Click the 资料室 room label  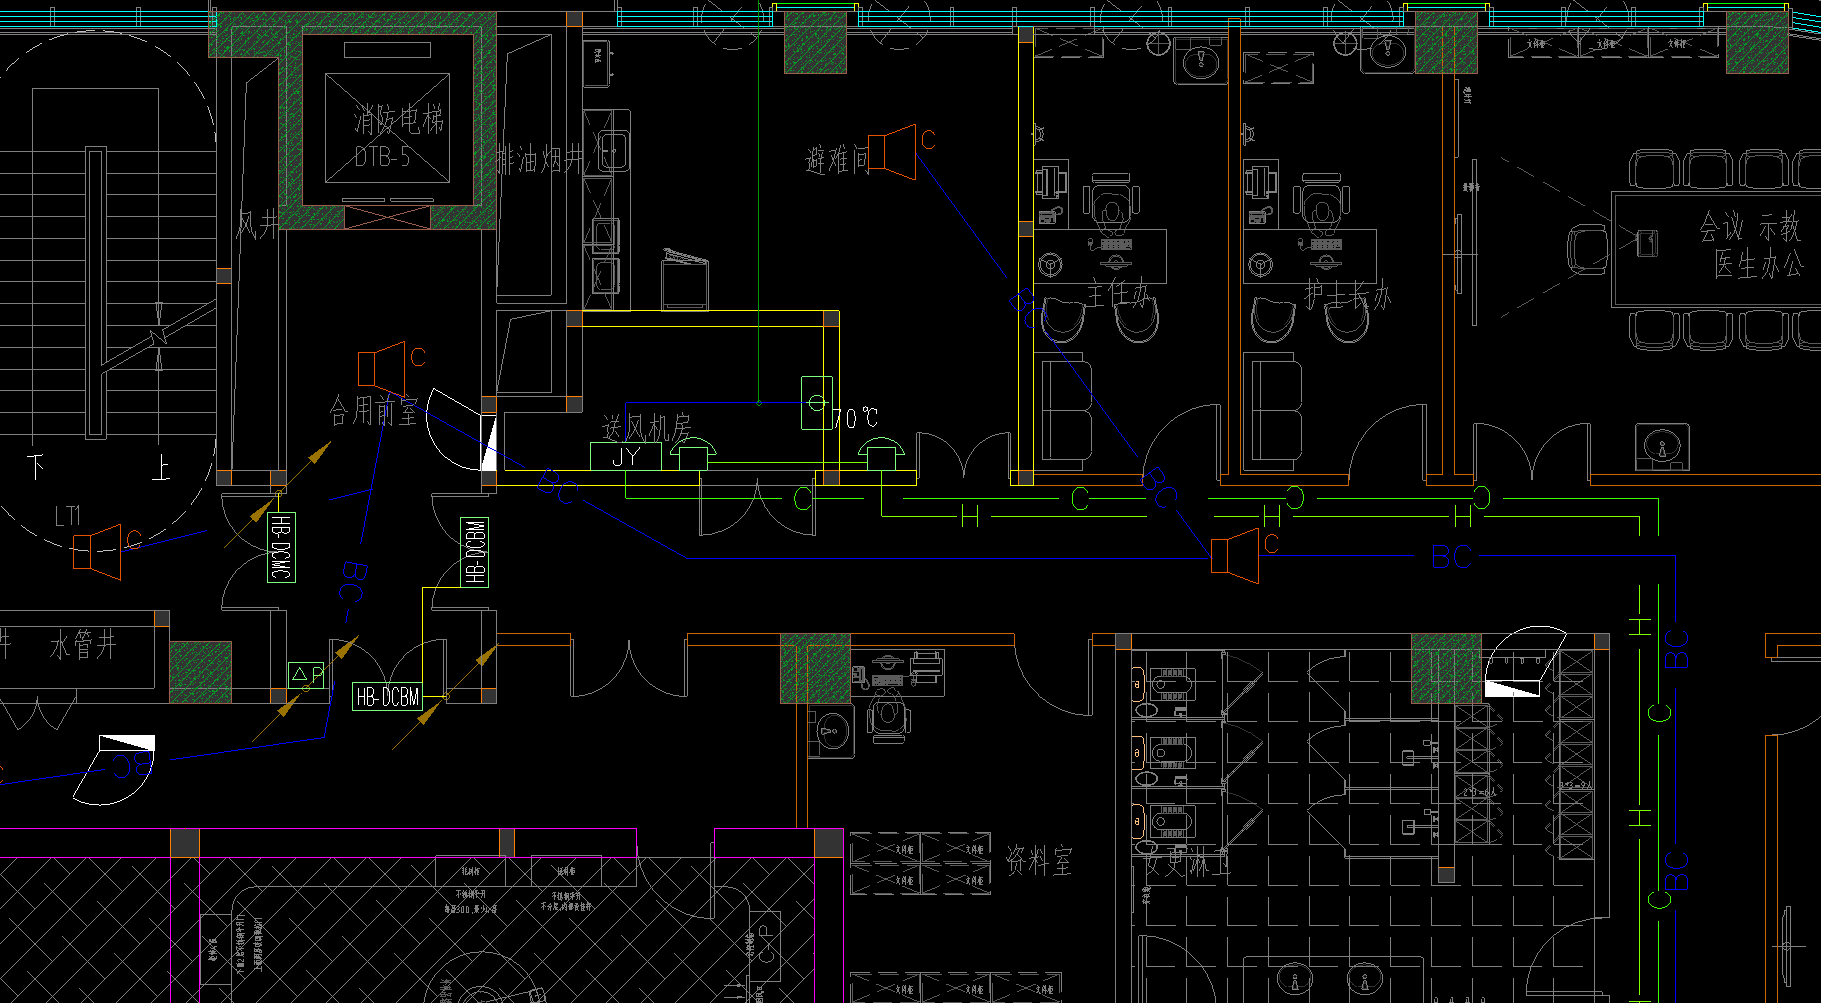(x=1039, y=860)
